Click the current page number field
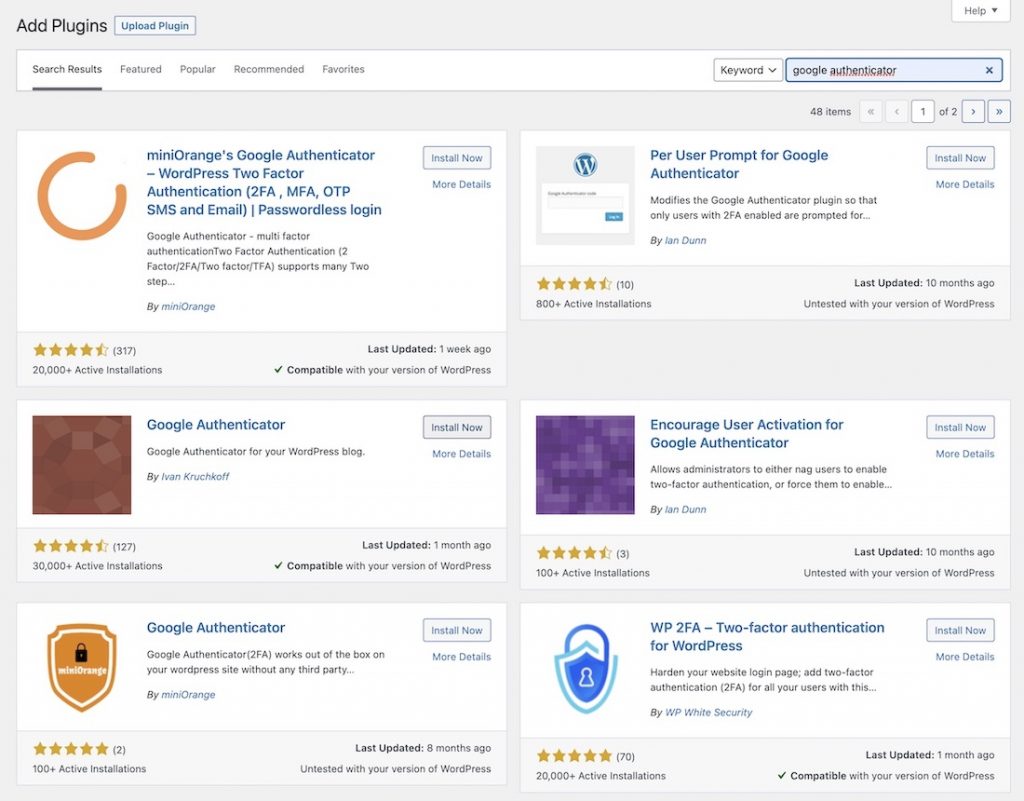The width and height of the screenshot is (1024, 801). (x=923, y=112)
